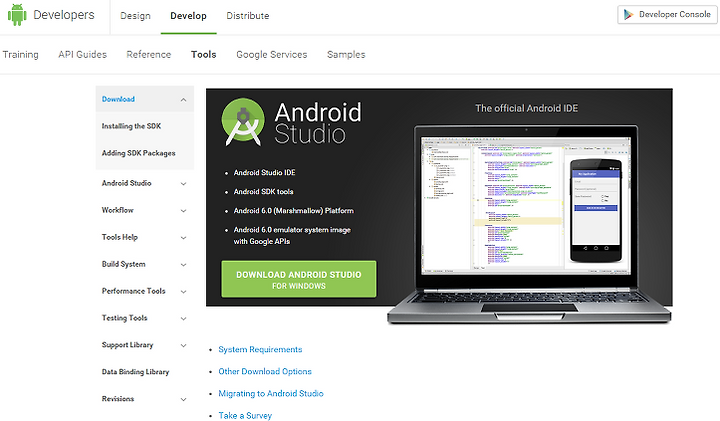
Task: Open Performance Tools sidebar item
Action: pyautogui.click(x=133, y=291)
